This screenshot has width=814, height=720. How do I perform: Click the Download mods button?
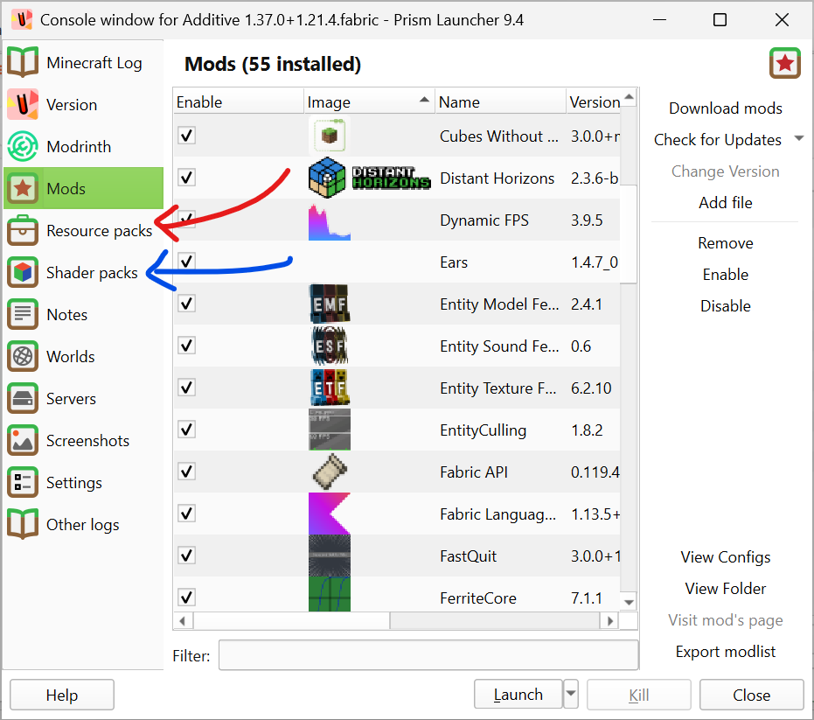coord(725,108)
